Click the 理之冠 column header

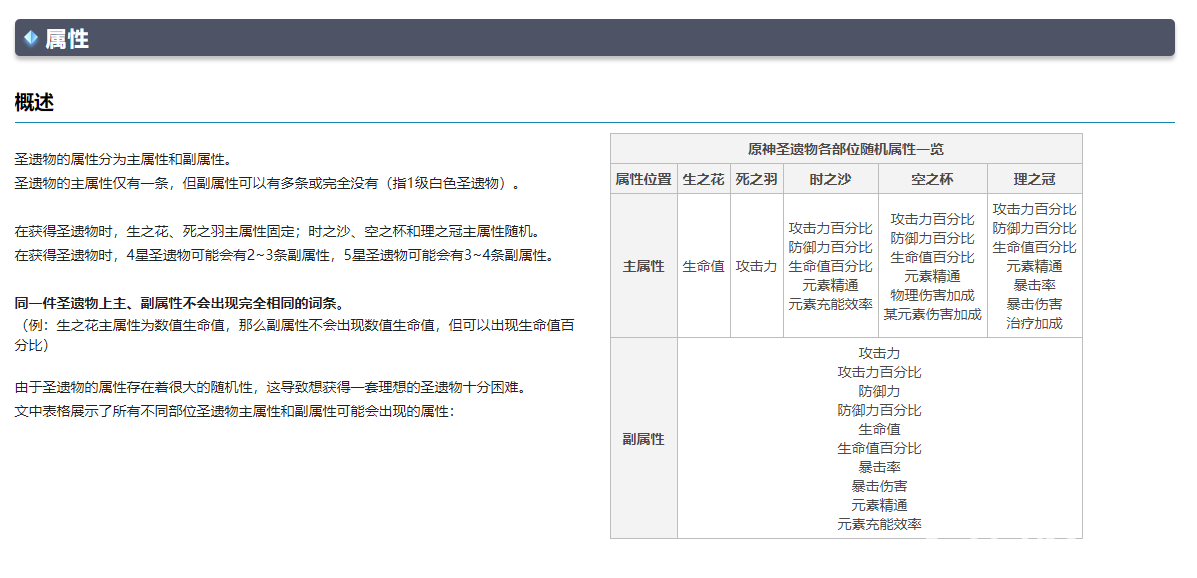1034,179
